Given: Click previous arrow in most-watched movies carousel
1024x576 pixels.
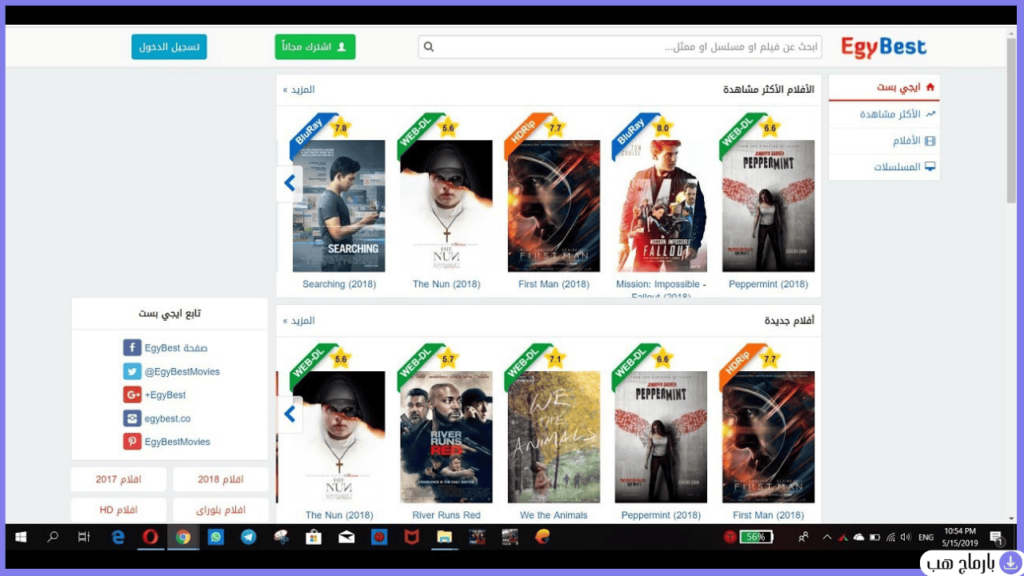Looking at the screenshot, I should [290, 183].
